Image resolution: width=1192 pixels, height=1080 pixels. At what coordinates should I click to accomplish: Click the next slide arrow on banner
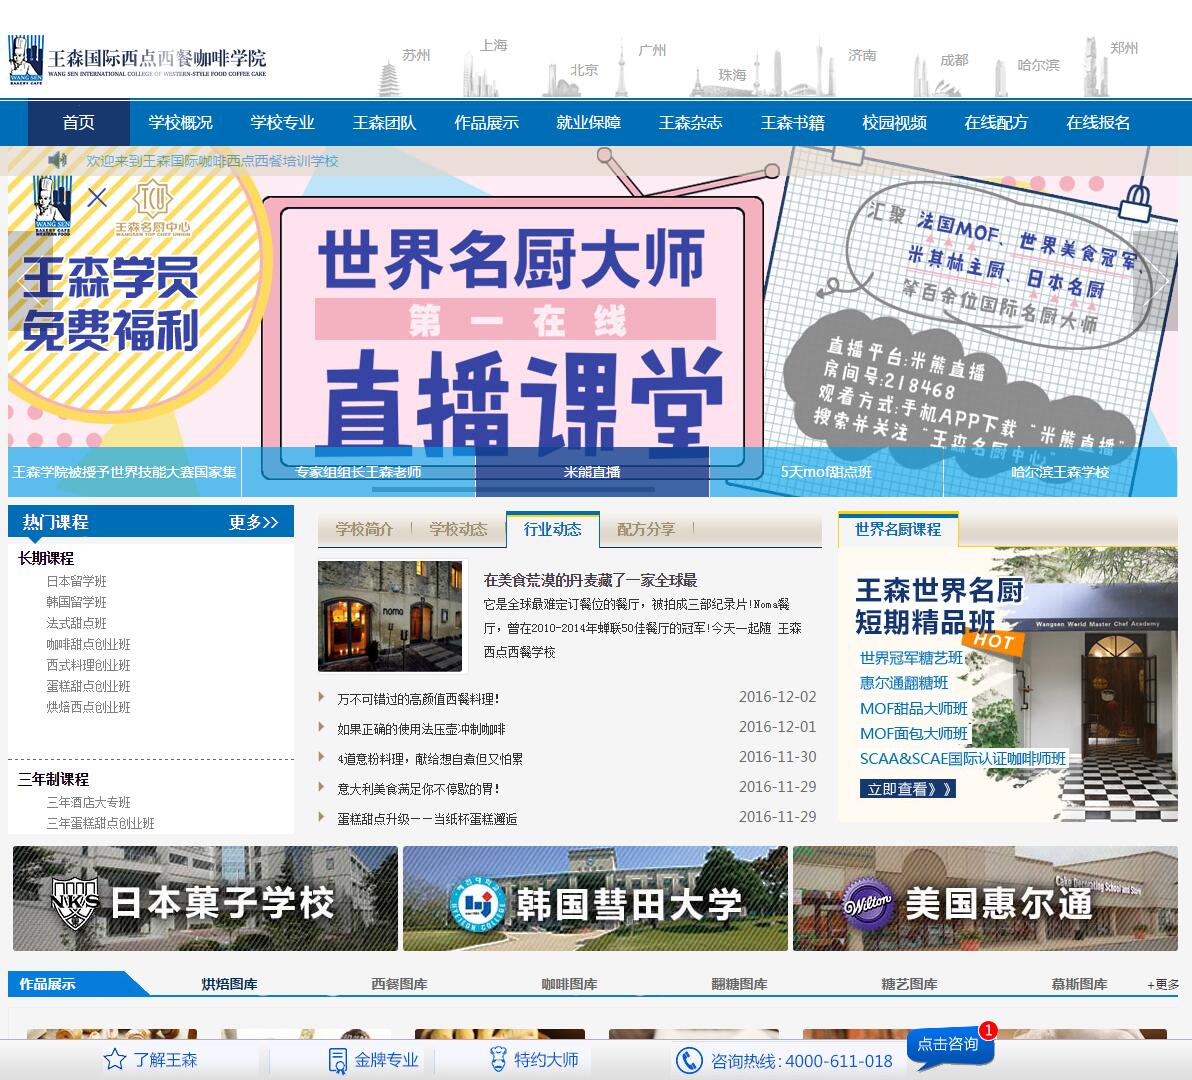1156,281
